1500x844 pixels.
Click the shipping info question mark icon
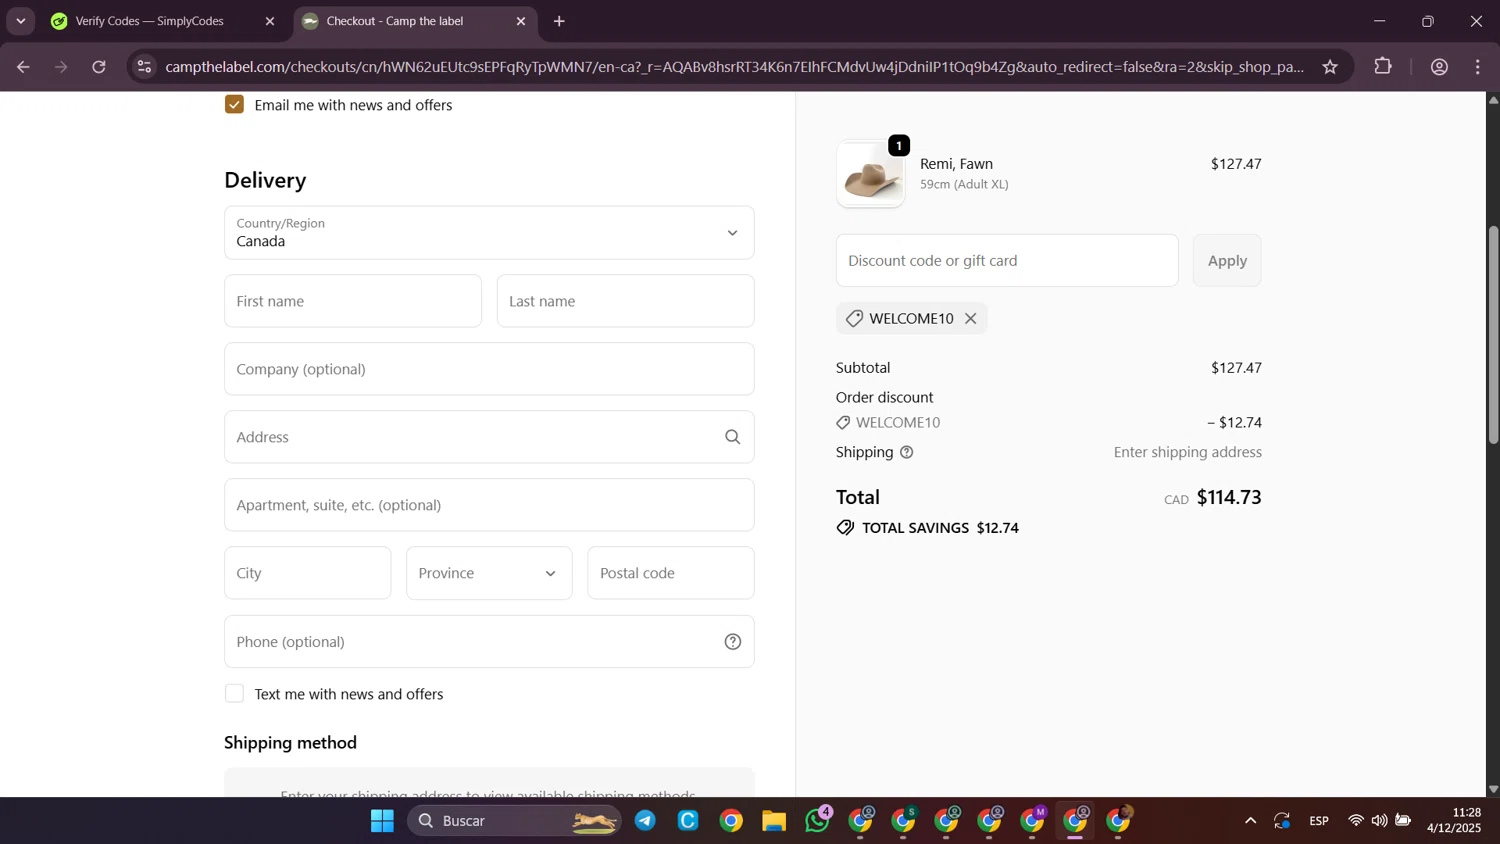(x=906, y=453)
